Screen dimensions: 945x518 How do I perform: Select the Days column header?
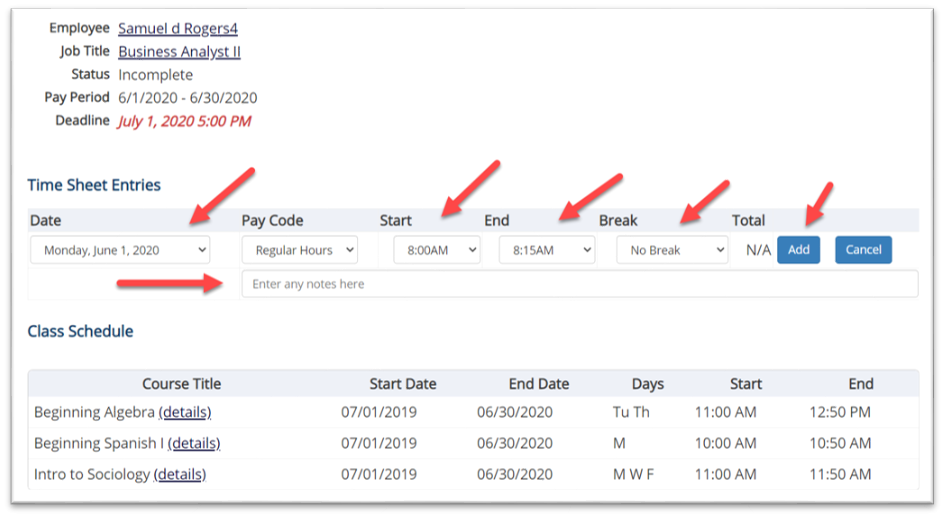[647, 384]
